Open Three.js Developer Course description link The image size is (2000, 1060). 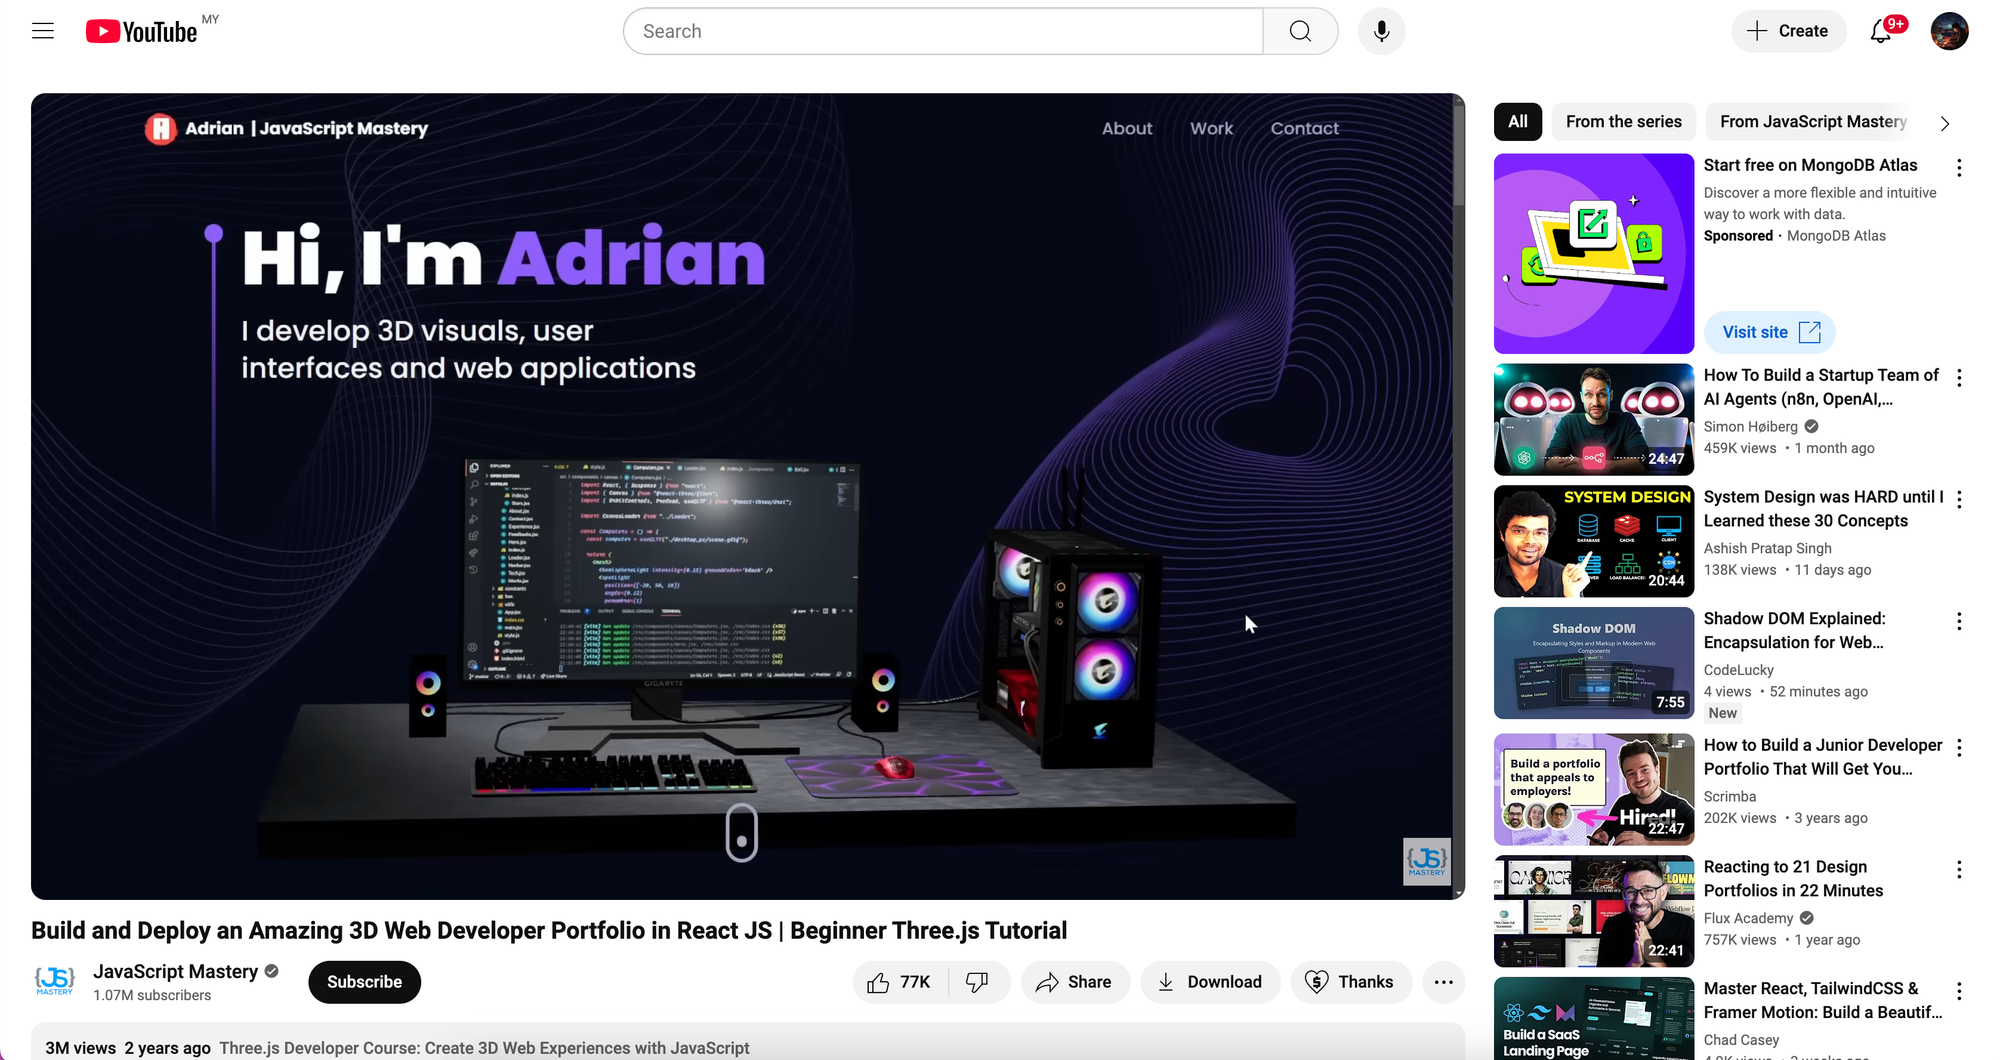point(484,1048)
